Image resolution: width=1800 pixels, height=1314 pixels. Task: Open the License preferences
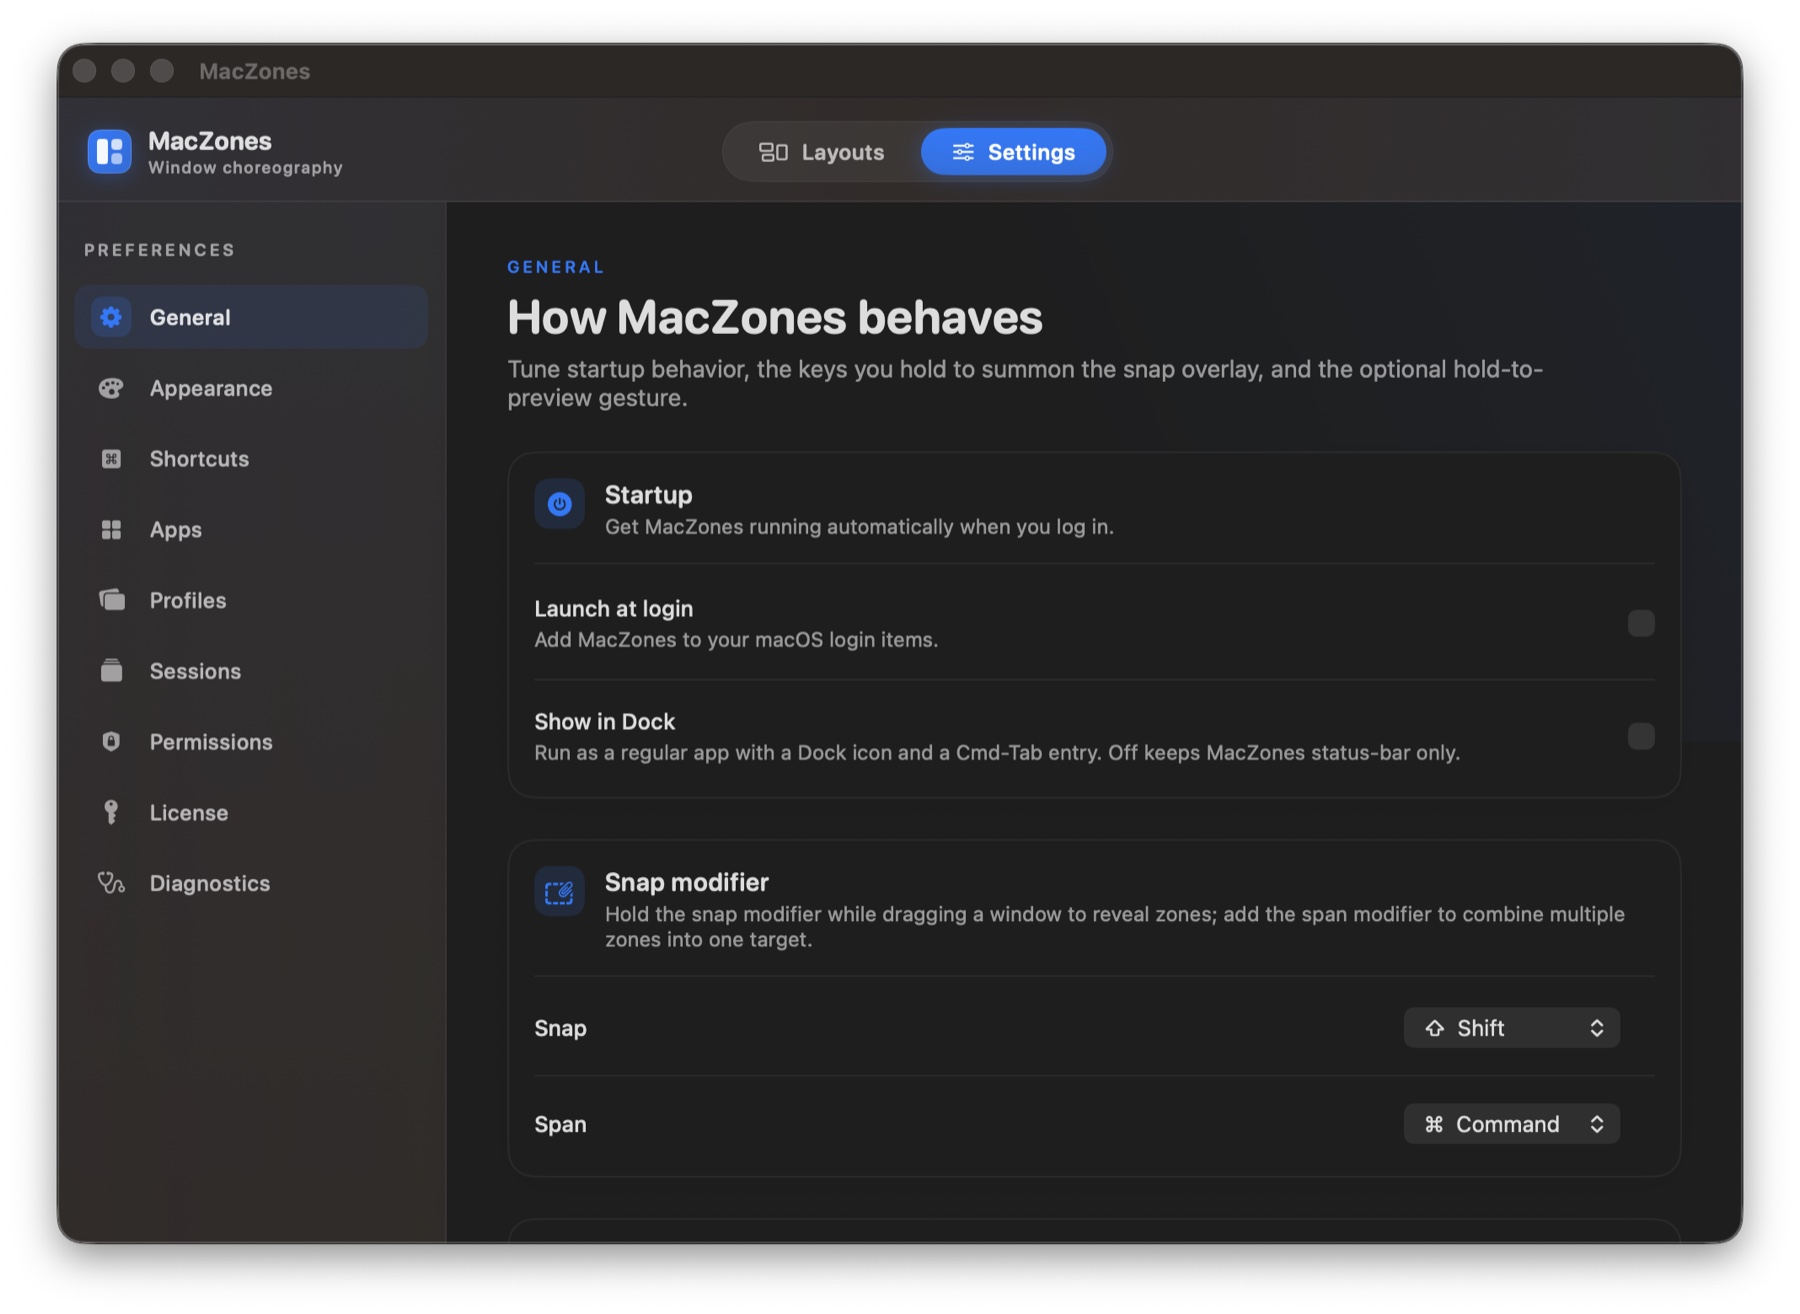point(251,812)
